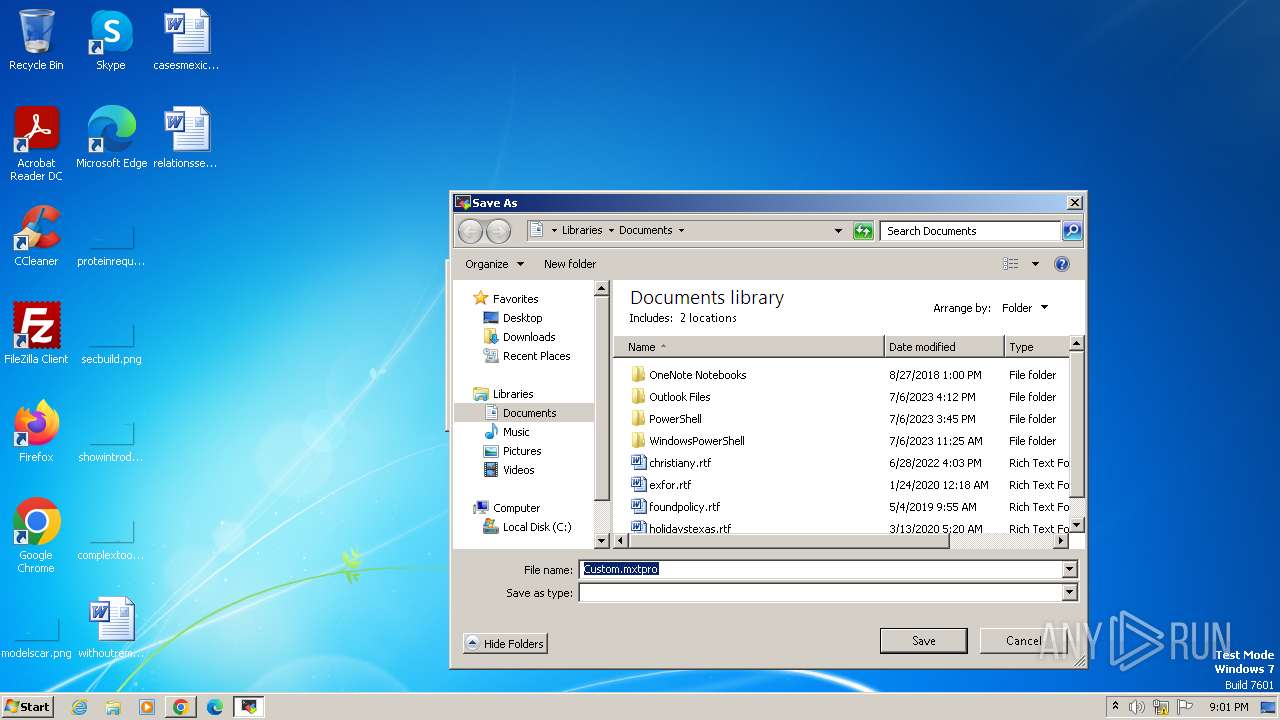Open Edge from the taskbar
The width and height of the screenshot is (1280, 720).
coord(215,707)
